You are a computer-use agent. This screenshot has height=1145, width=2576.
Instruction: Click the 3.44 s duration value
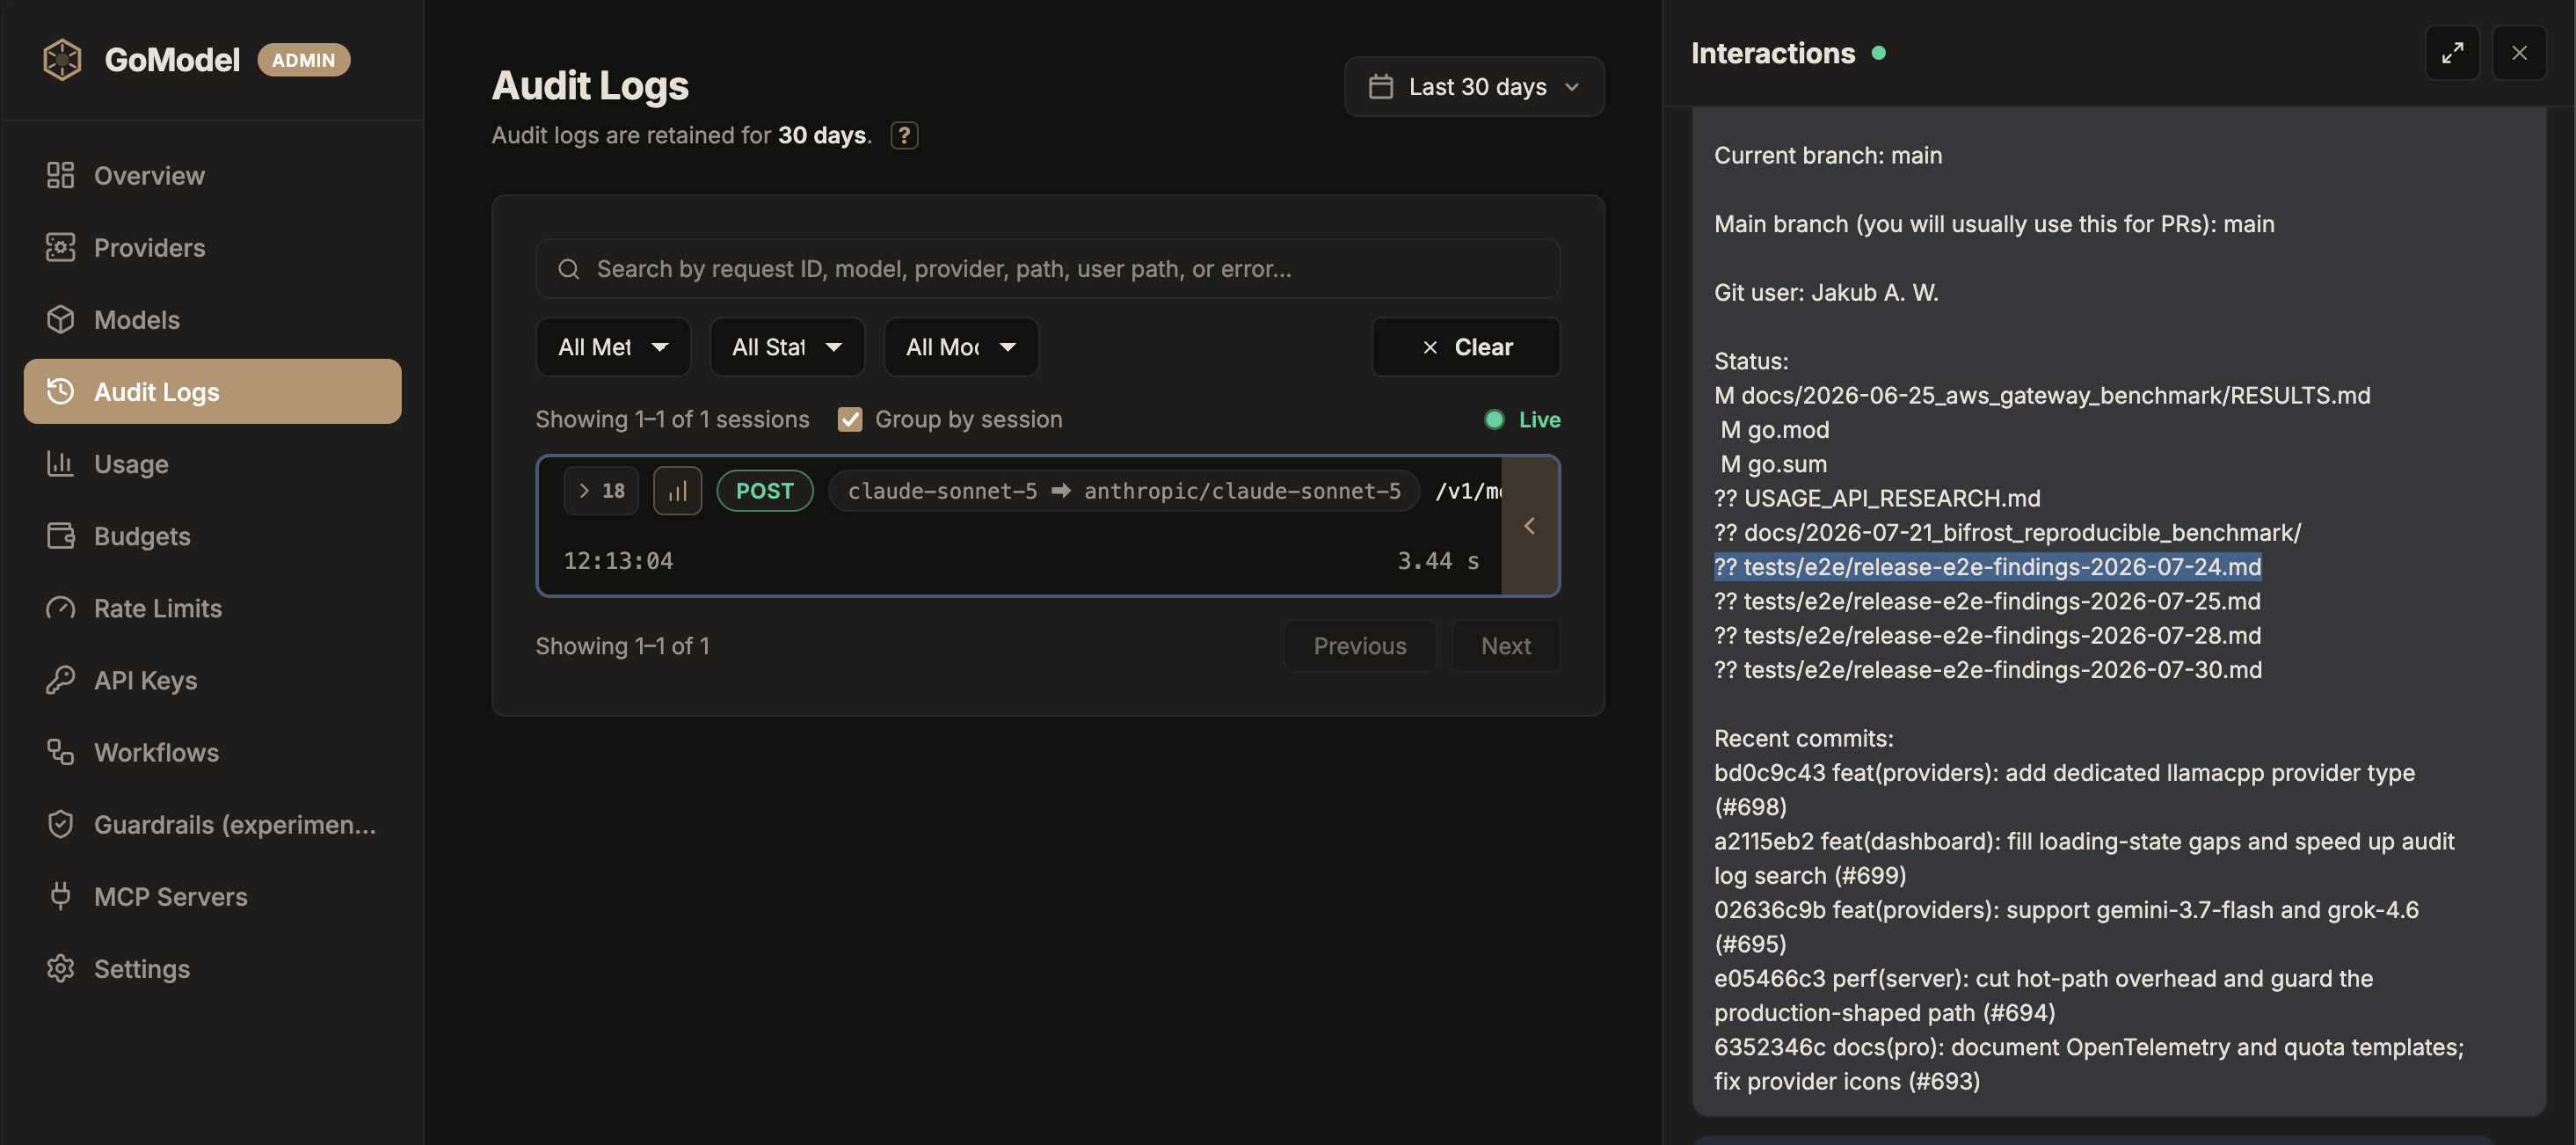click(x=1438, y=561)
